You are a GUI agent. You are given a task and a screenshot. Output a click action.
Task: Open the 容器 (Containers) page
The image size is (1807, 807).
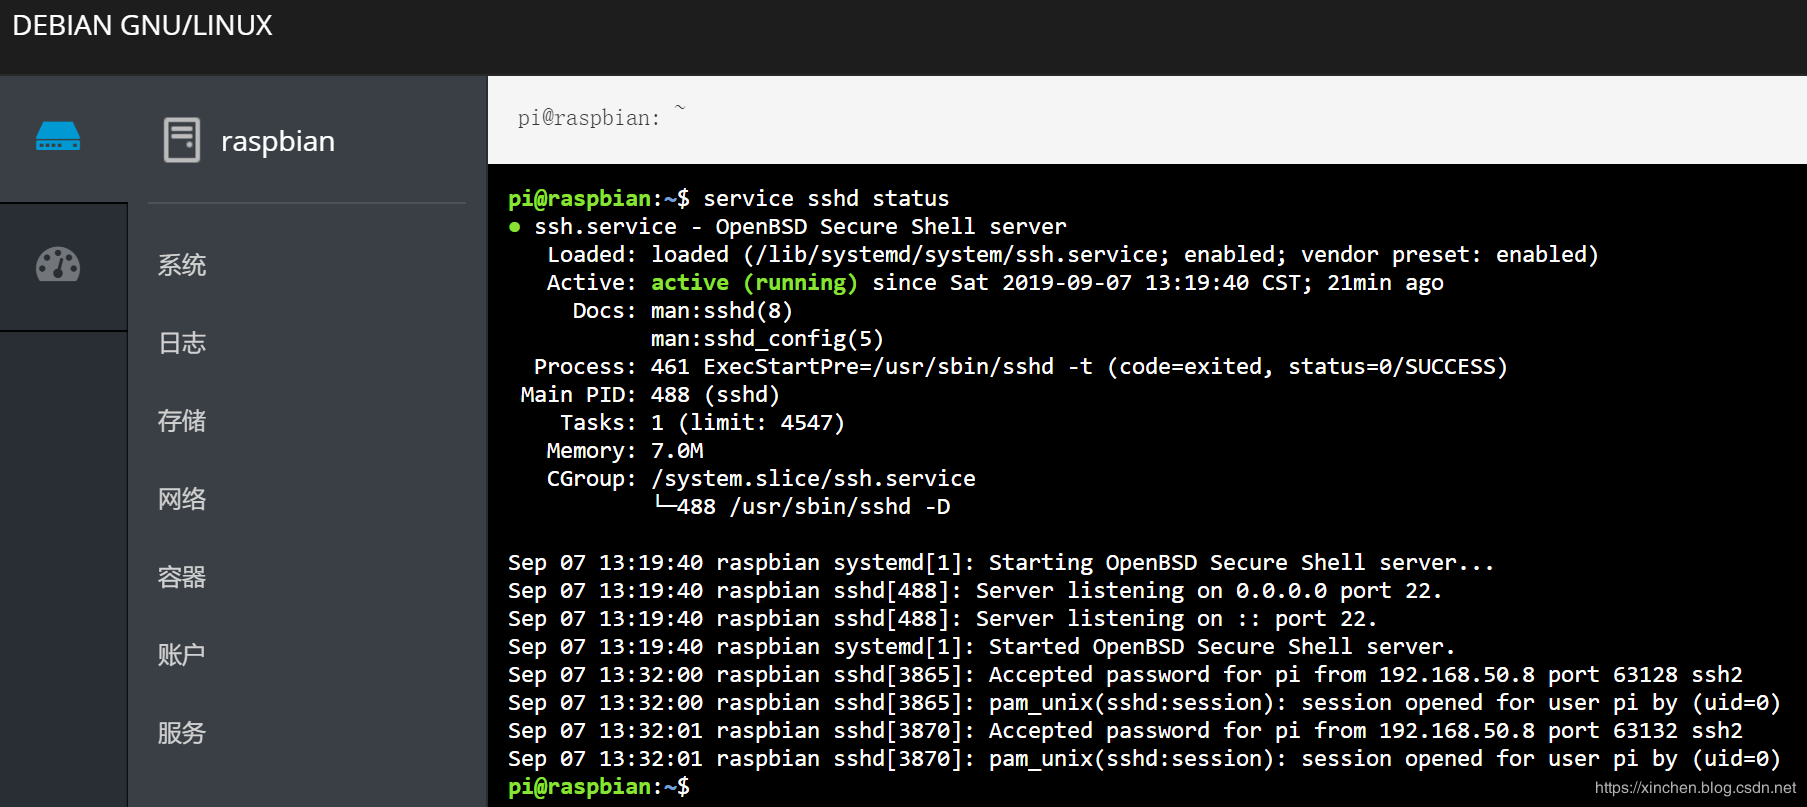[182, 577]
